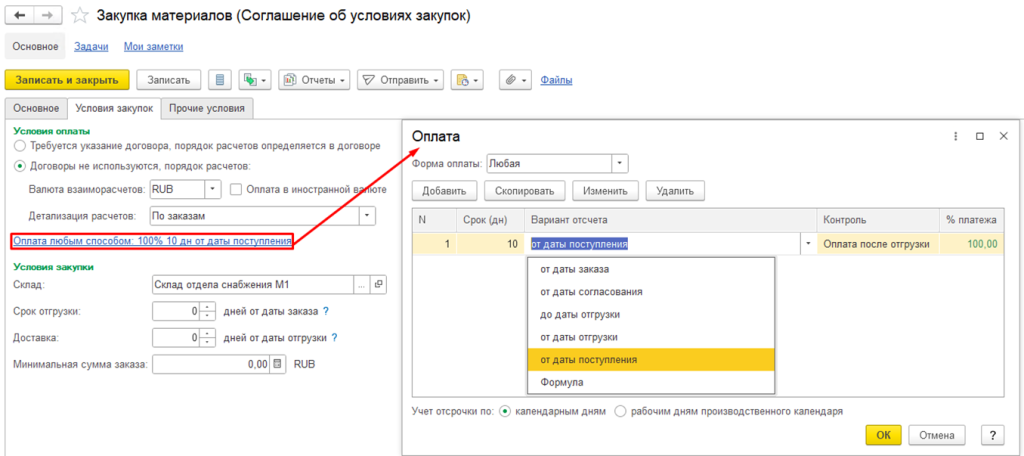Image resolution: width=1024 pixels, height=456 pixels.
Task: Click Отмена in the Оплата dialog
Action: coord(937,435)
